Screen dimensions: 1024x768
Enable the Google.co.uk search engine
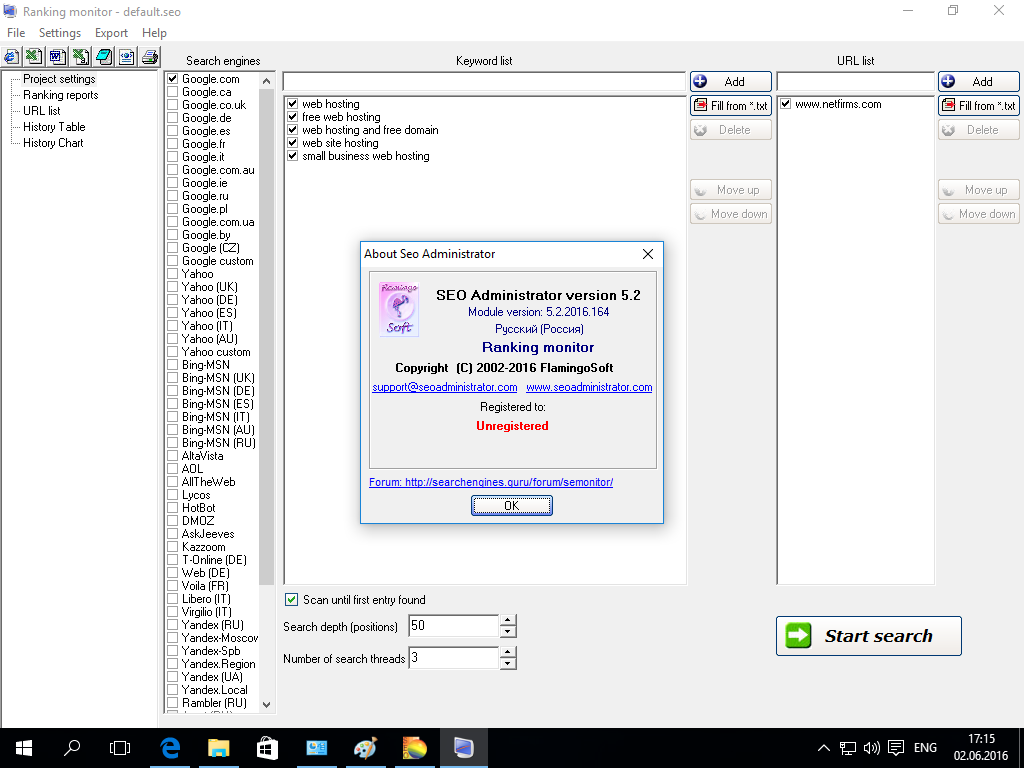[x=172, y=105]
